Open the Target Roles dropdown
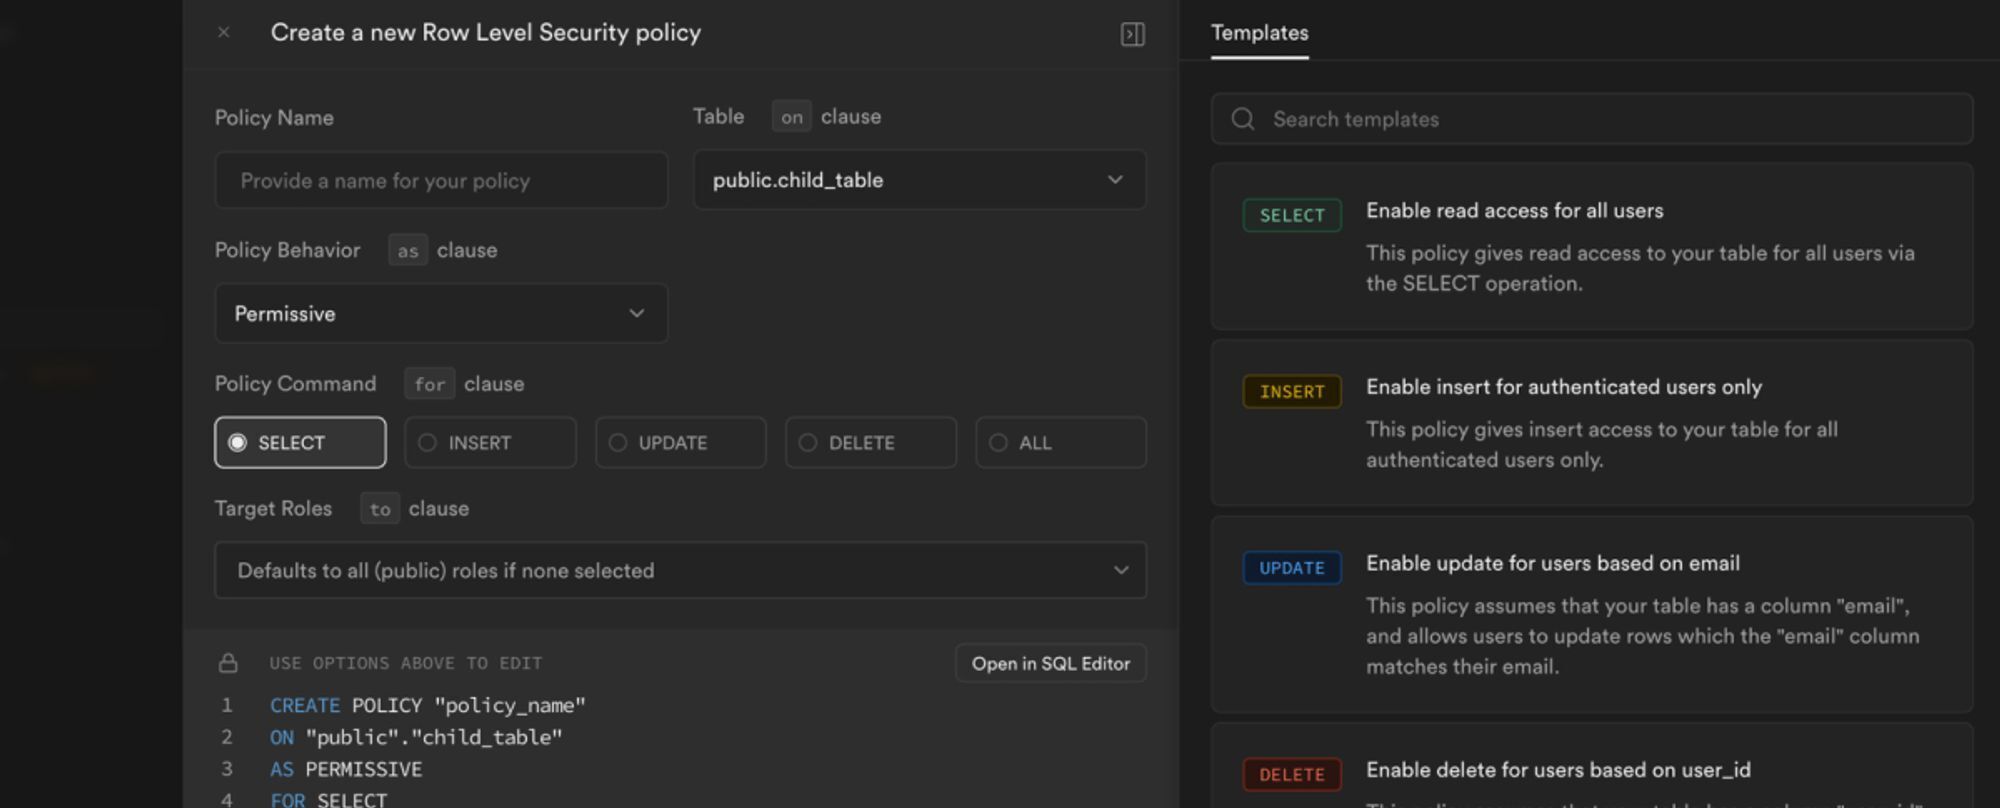2000x808 pixels. tap(680, 570)
